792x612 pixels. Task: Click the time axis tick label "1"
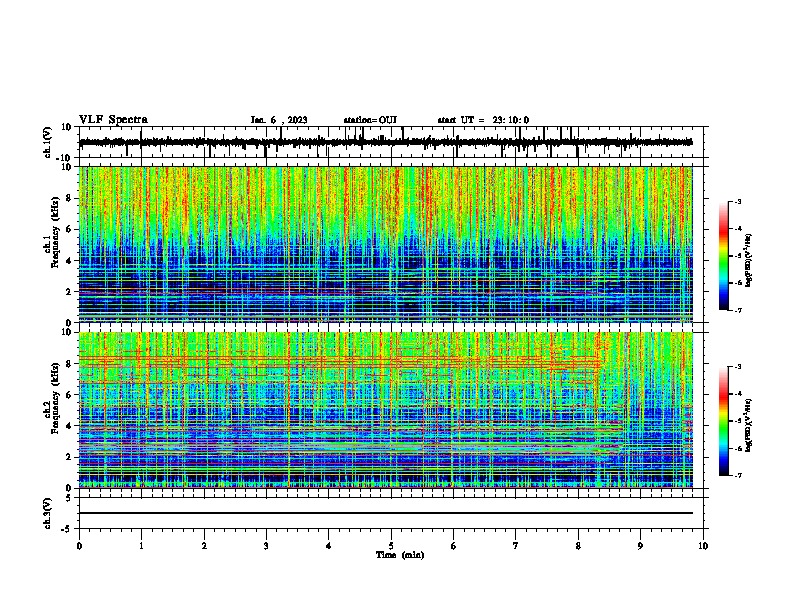pyautogui.click(x=141, y=546)
